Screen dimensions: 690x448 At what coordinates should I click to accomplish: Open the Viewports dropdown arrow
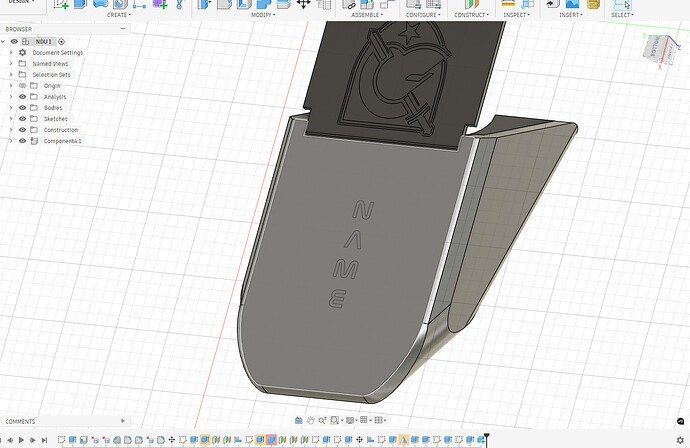pos(385,421)
